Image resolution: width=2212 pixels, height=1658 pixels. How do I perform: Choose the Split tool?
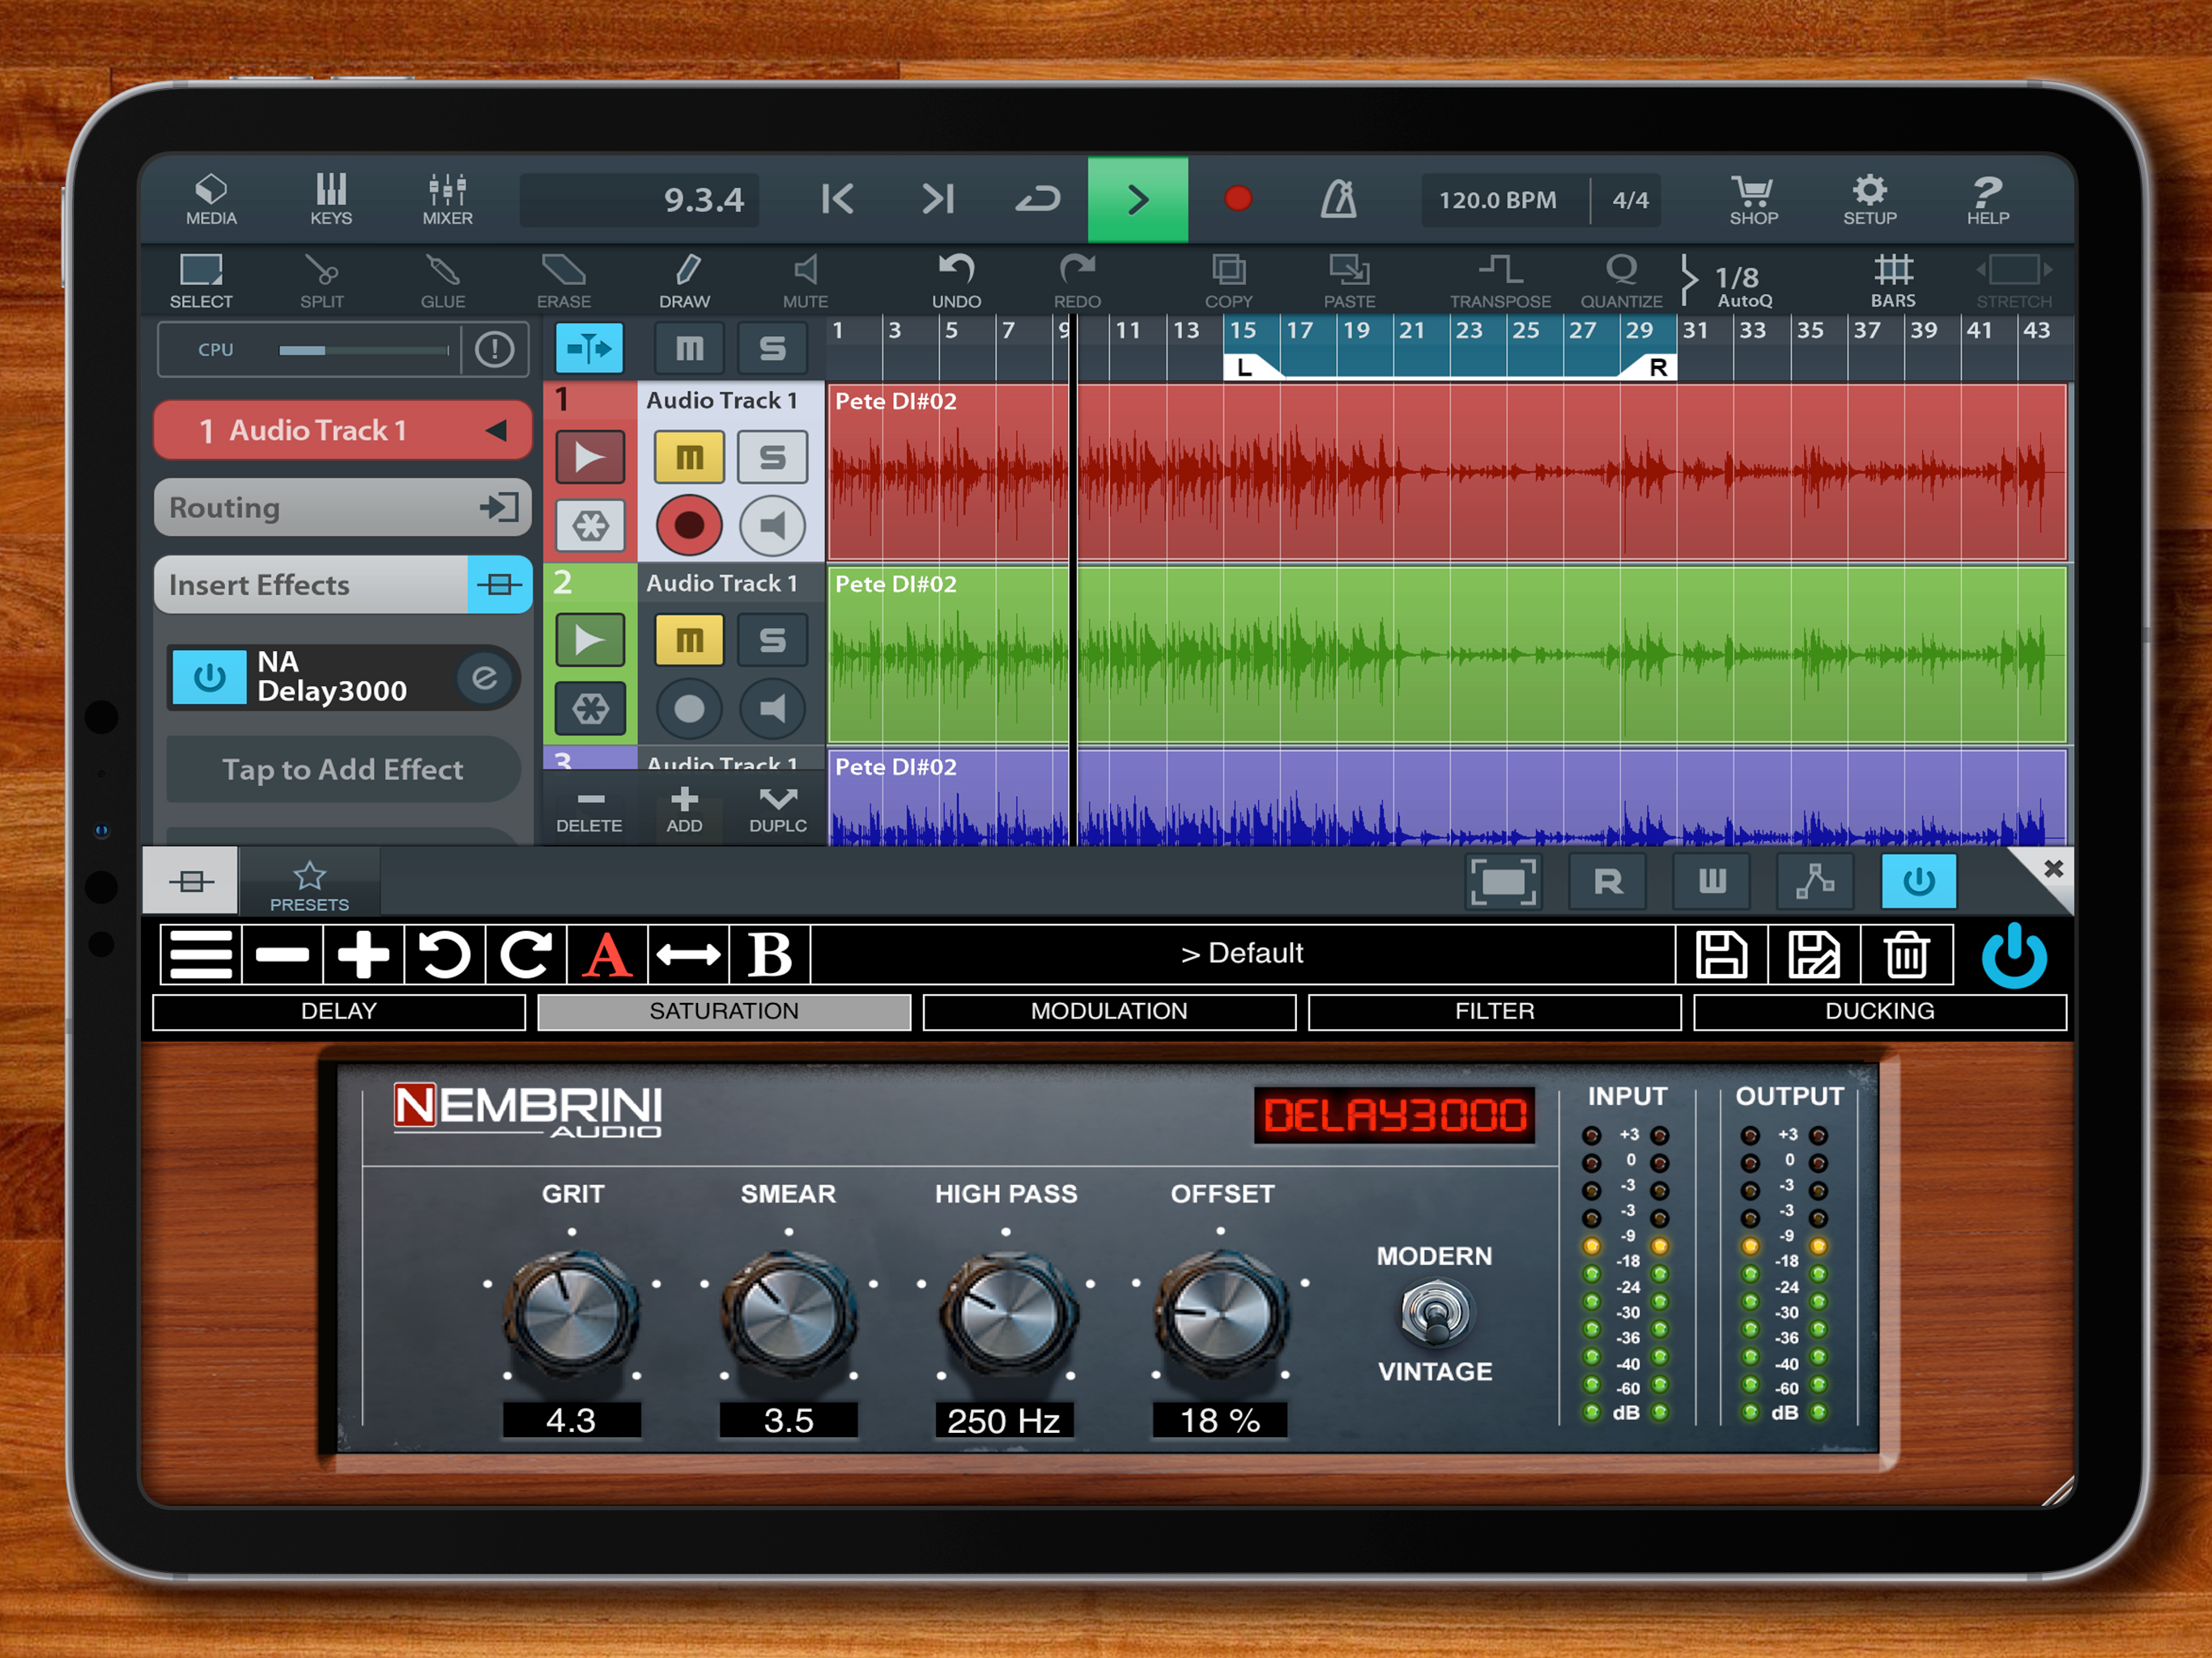[x=322, y=281]
